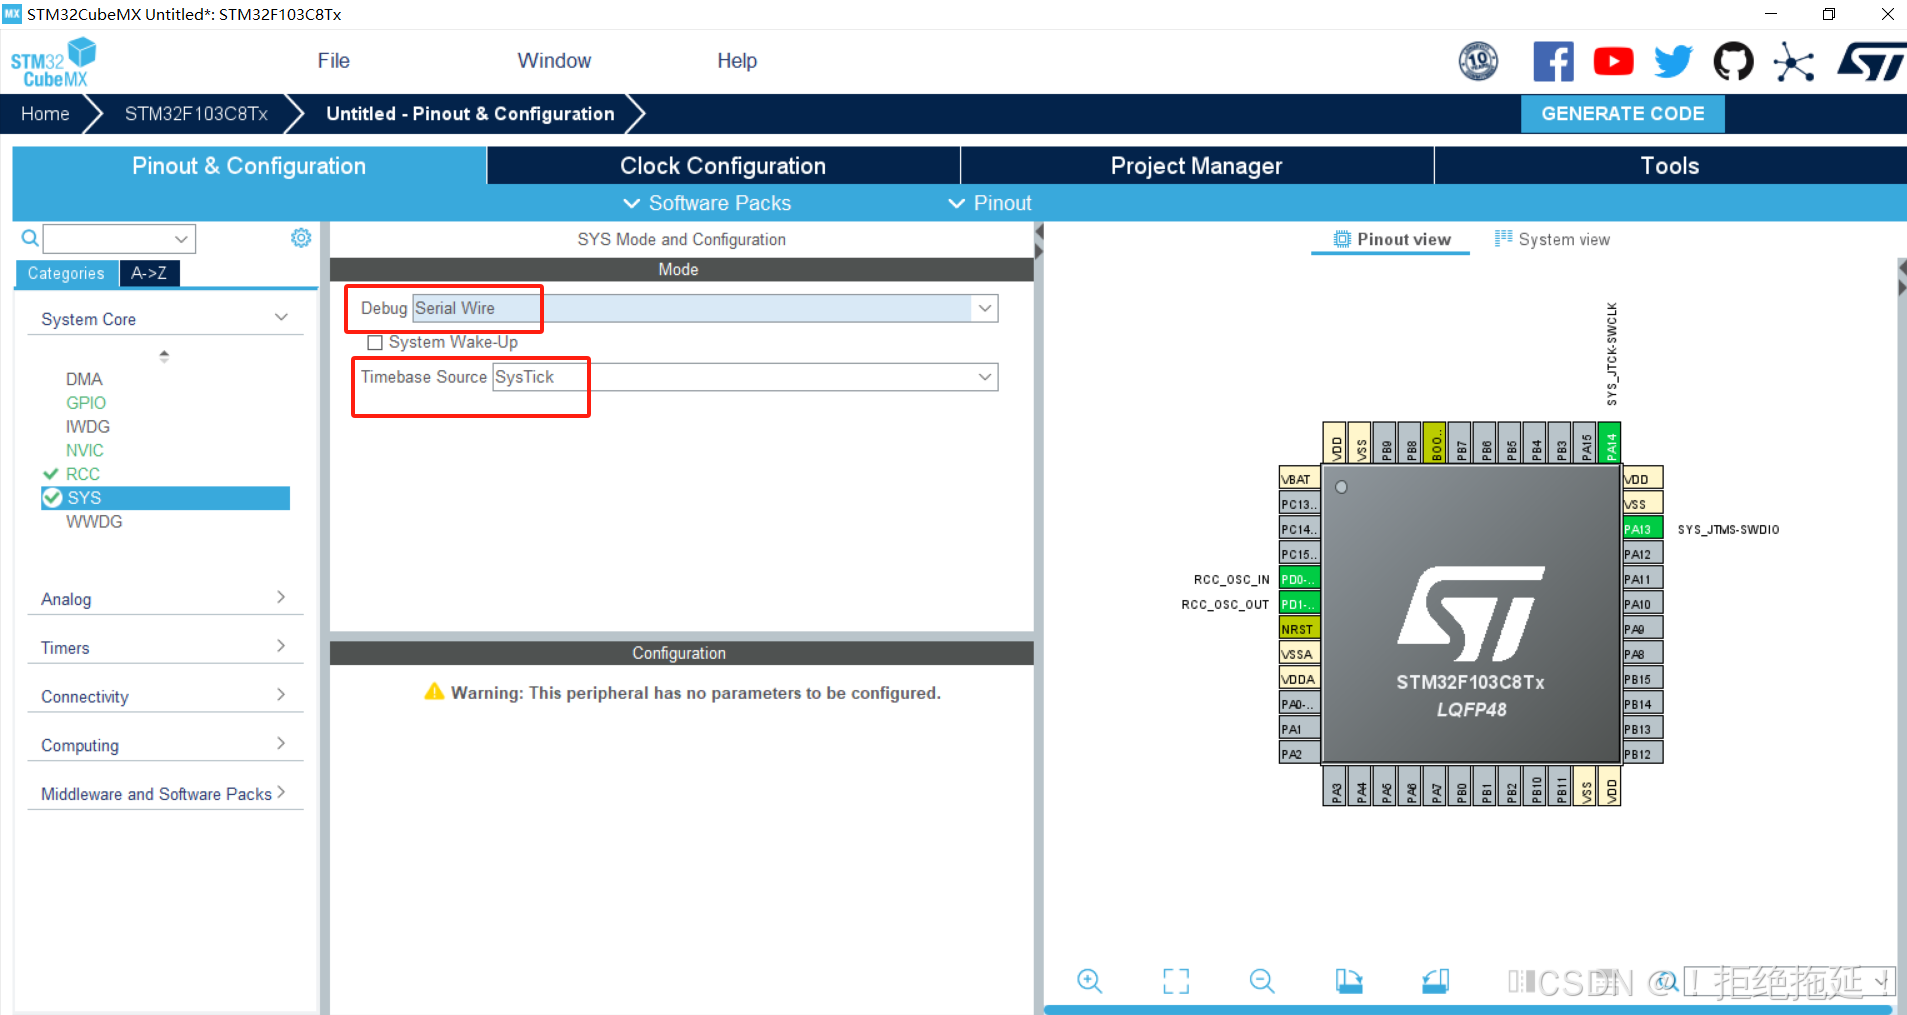
Task: Switch to Tools tab
Action: point(1670,166)
